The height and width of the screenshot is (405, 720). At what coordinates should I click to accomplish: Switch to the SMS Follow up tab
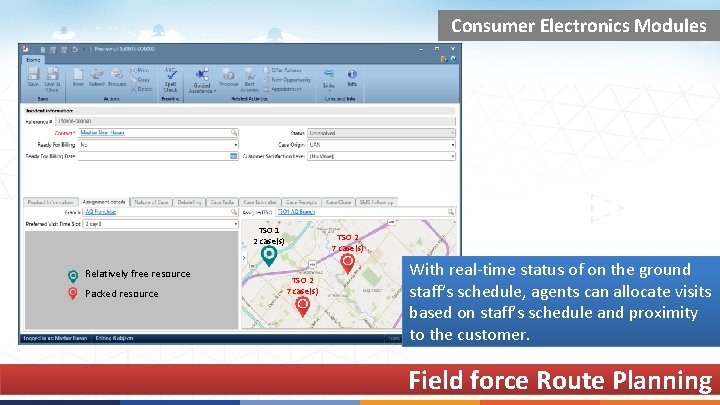(x=377, y=202)
